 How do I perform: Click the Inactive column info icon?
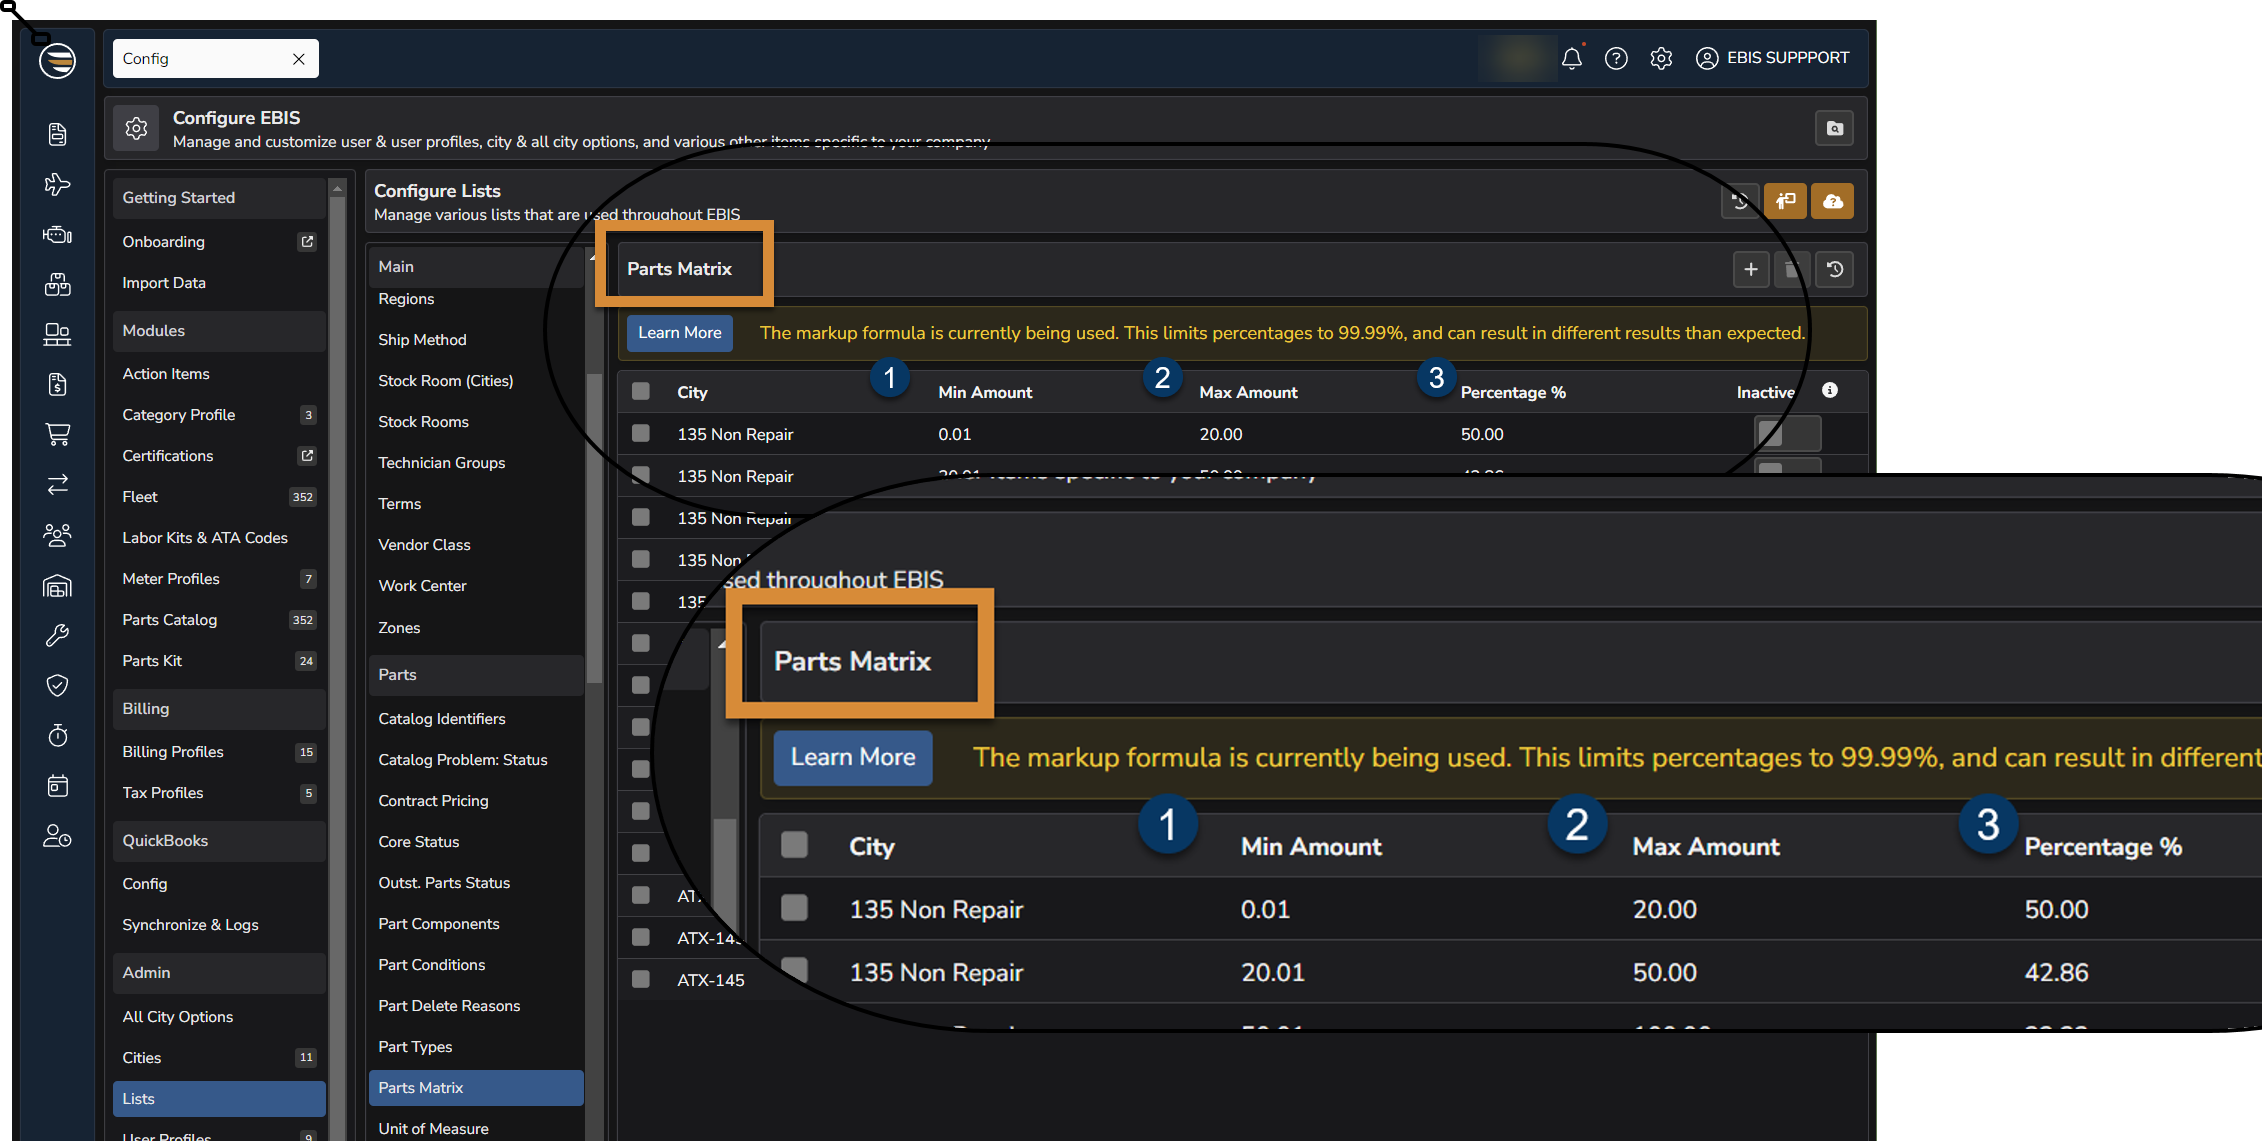coord(1829,390)
